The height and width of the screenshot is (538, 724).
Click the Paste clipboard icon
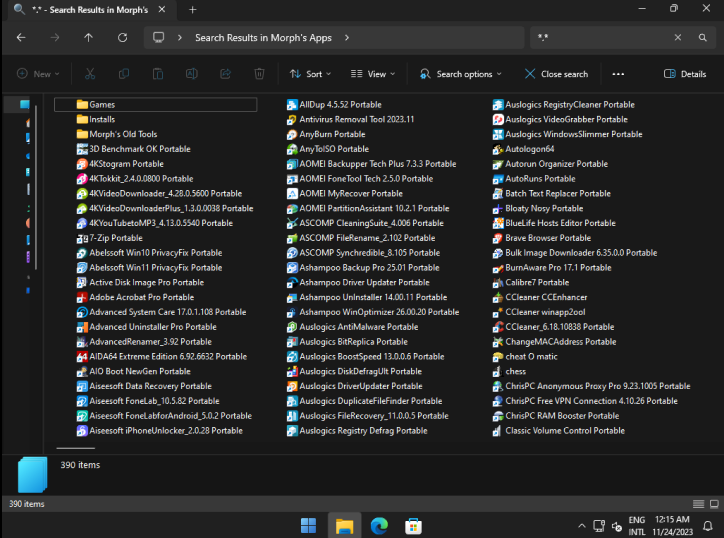[x=158, y=74]
